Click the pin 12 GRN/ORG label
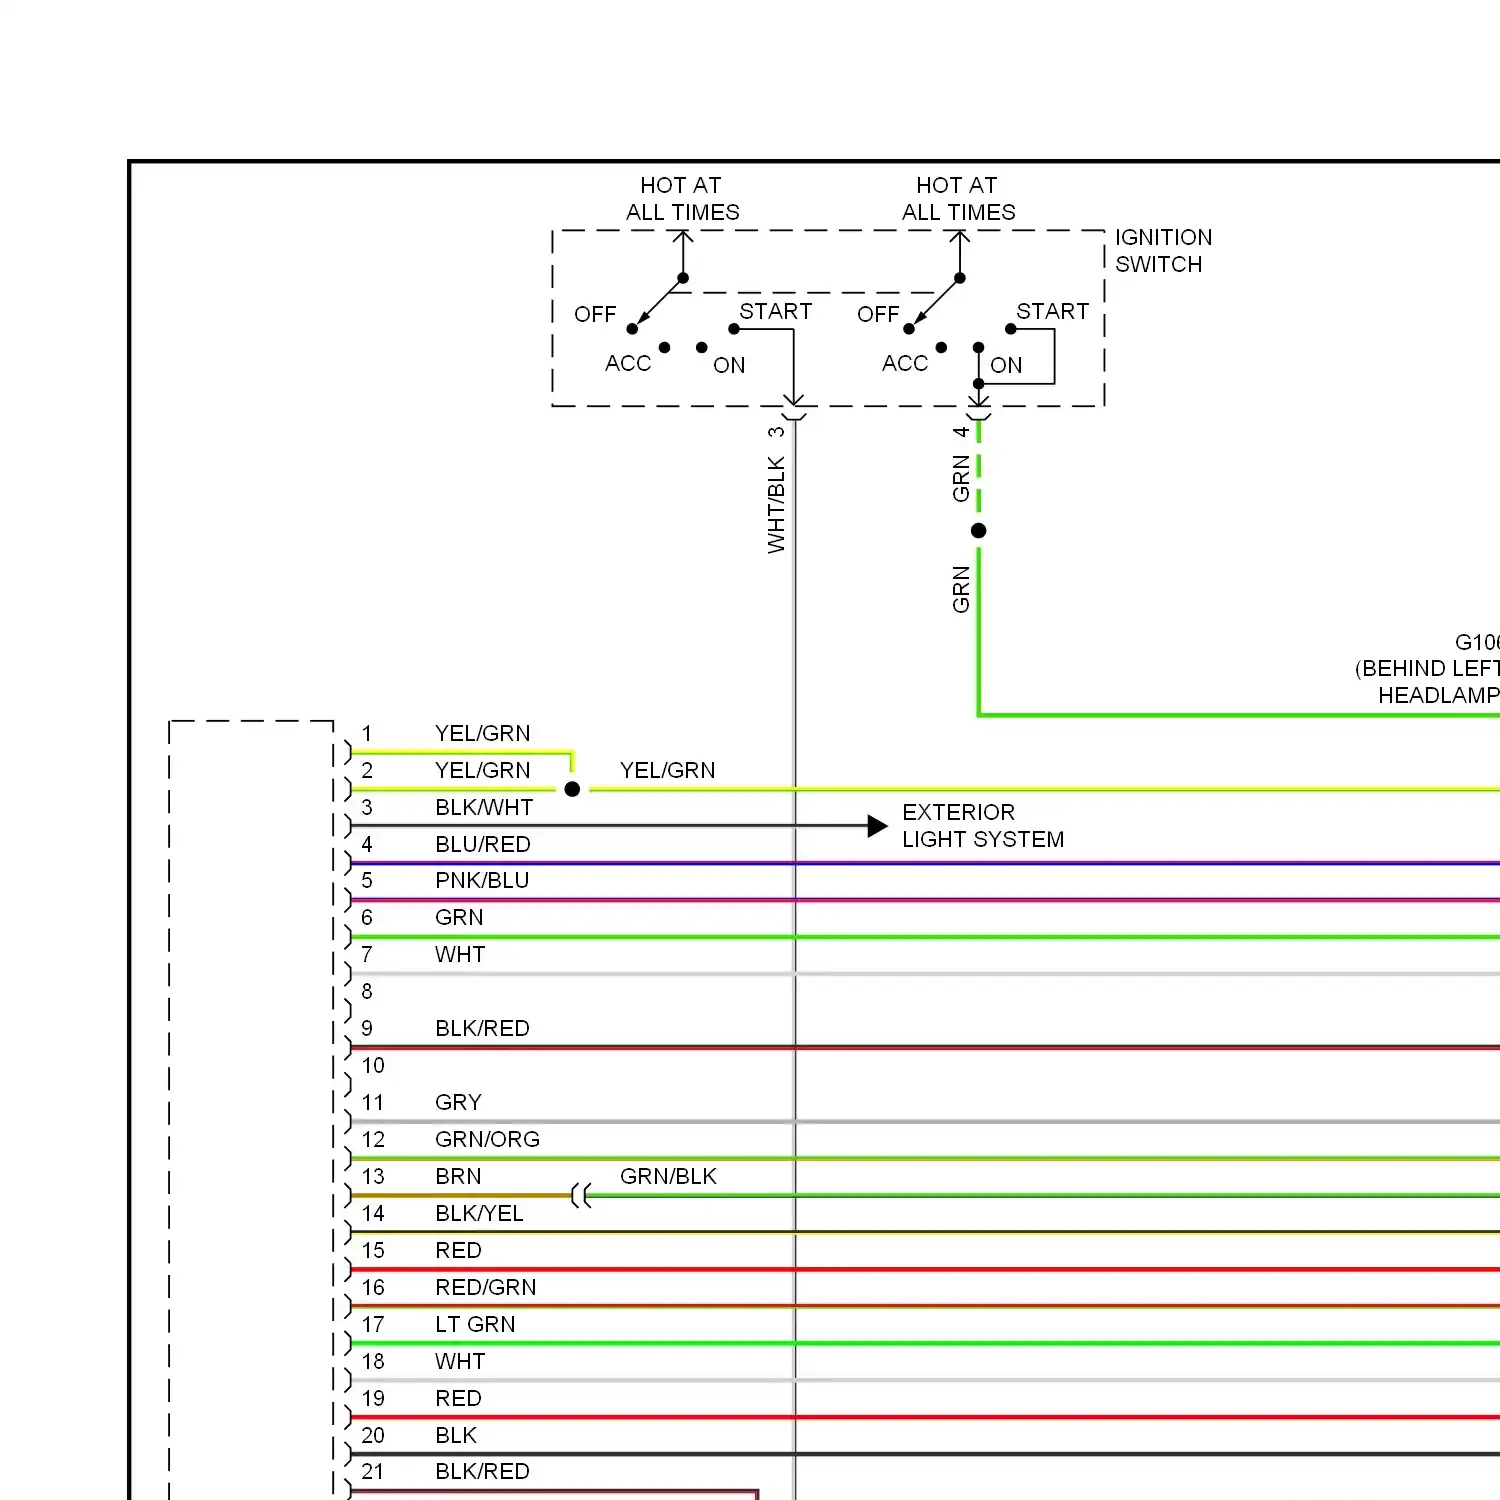 (487, 1139)
